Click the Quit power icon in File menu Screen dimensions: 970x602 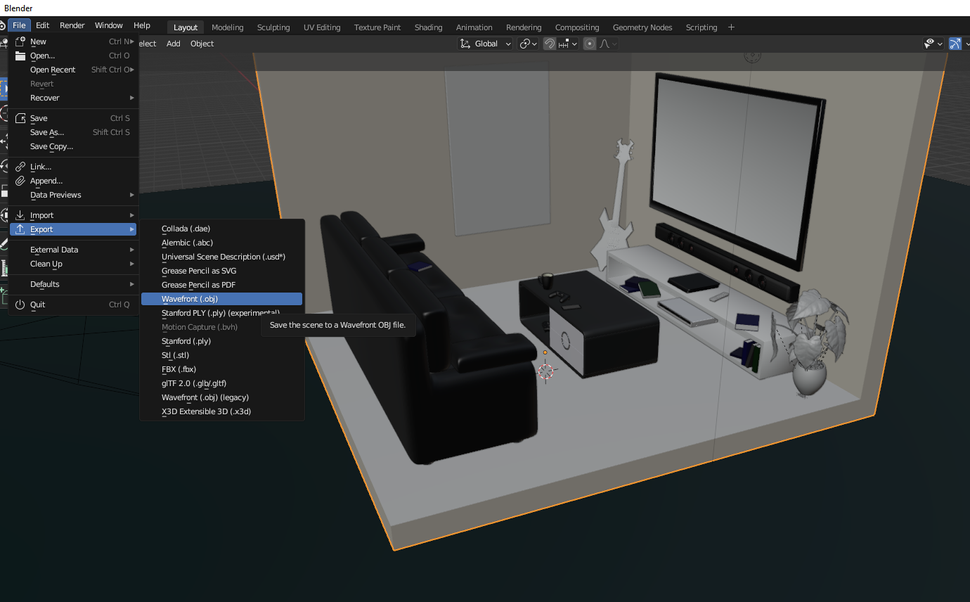[21, 305]
